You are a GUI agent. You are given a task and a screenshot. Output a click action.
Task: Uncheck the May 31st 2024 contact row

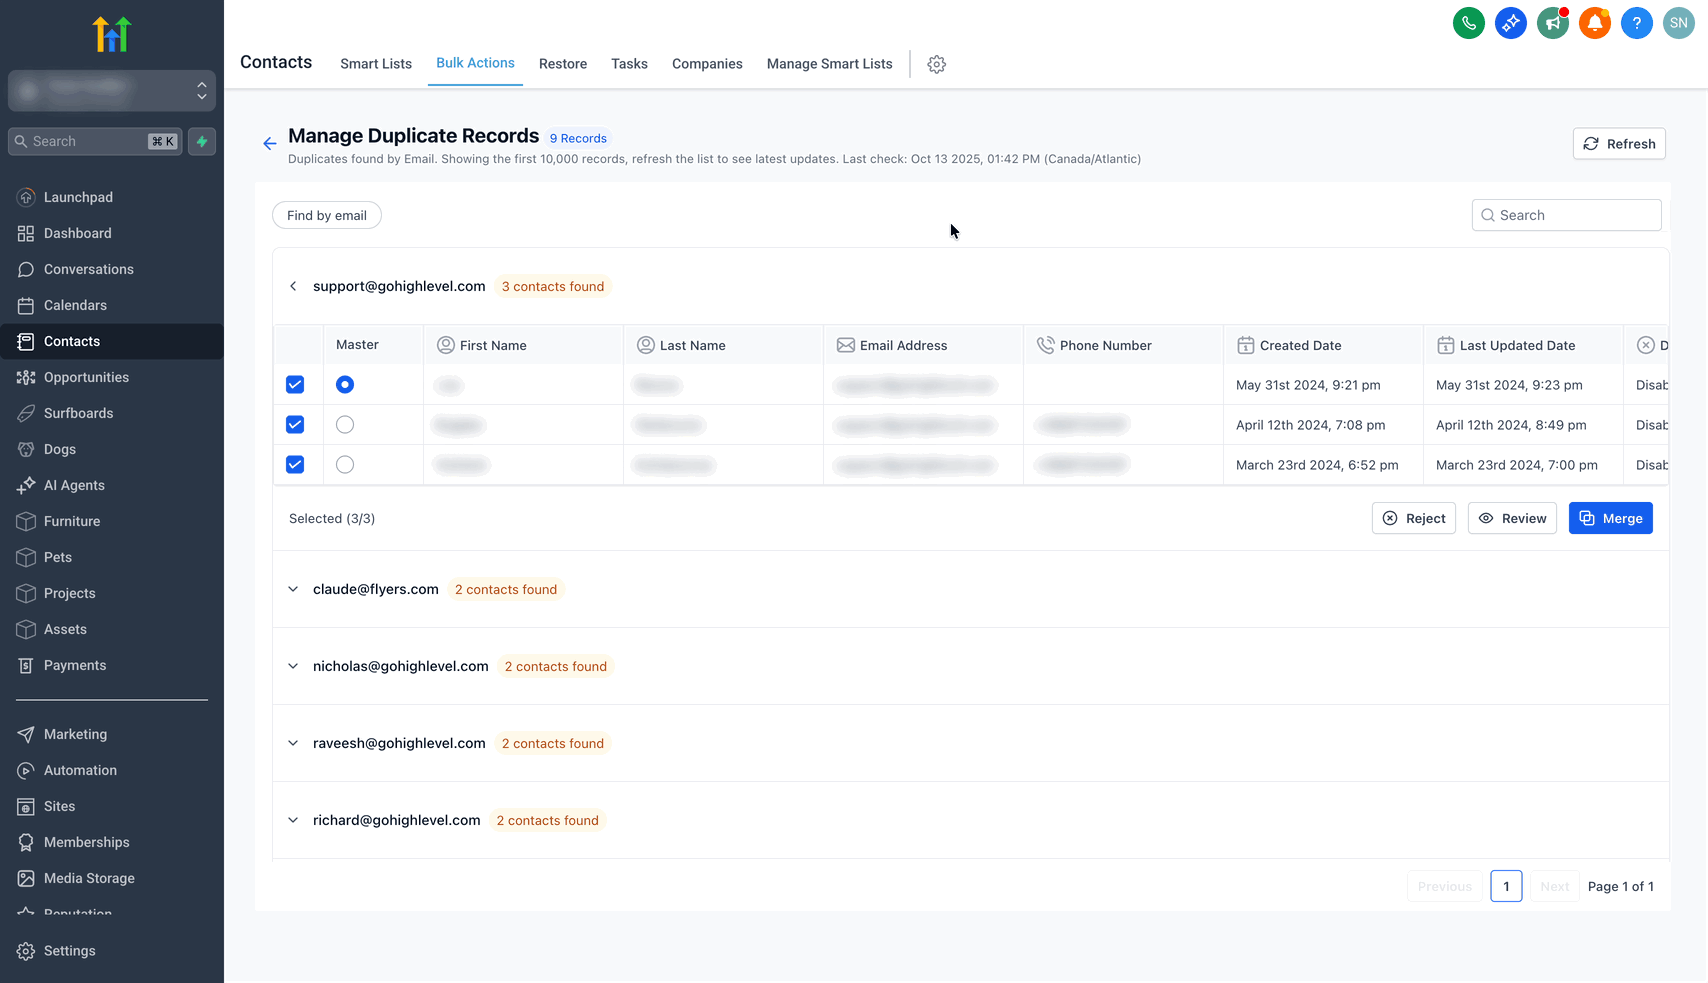[295, 385]
